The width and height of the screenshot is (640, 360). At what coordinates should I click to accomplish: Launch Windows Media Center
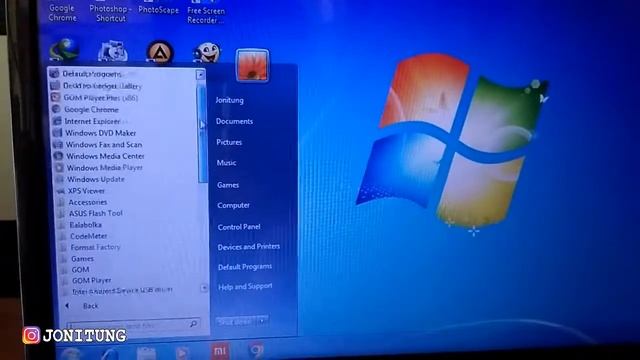[x=105, y=156]
